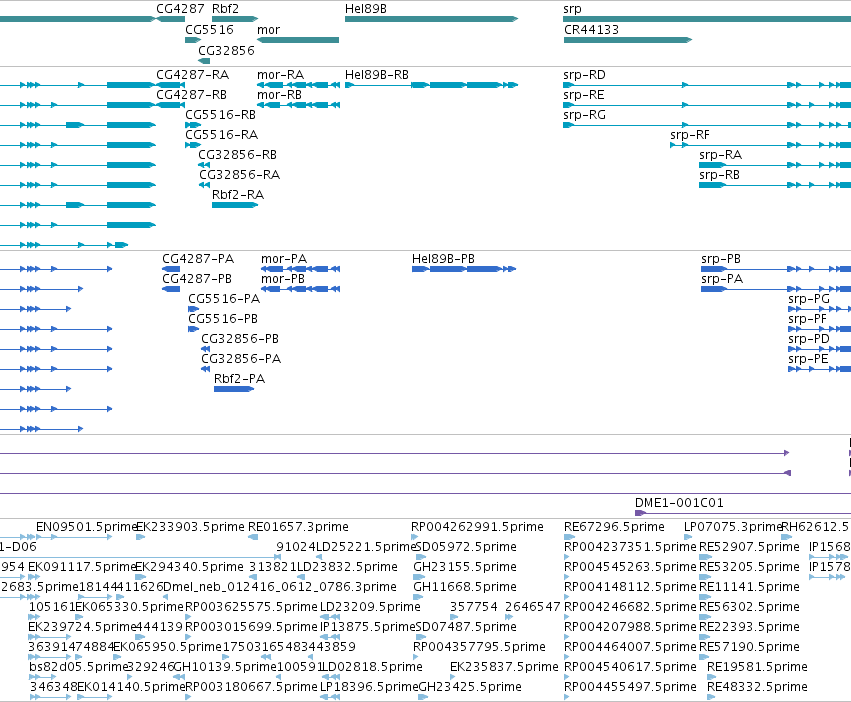Open transcript CG32856-RA
The width and height of the screenshot is (851, 702).
pyautogui.click(x=204, y=185)
